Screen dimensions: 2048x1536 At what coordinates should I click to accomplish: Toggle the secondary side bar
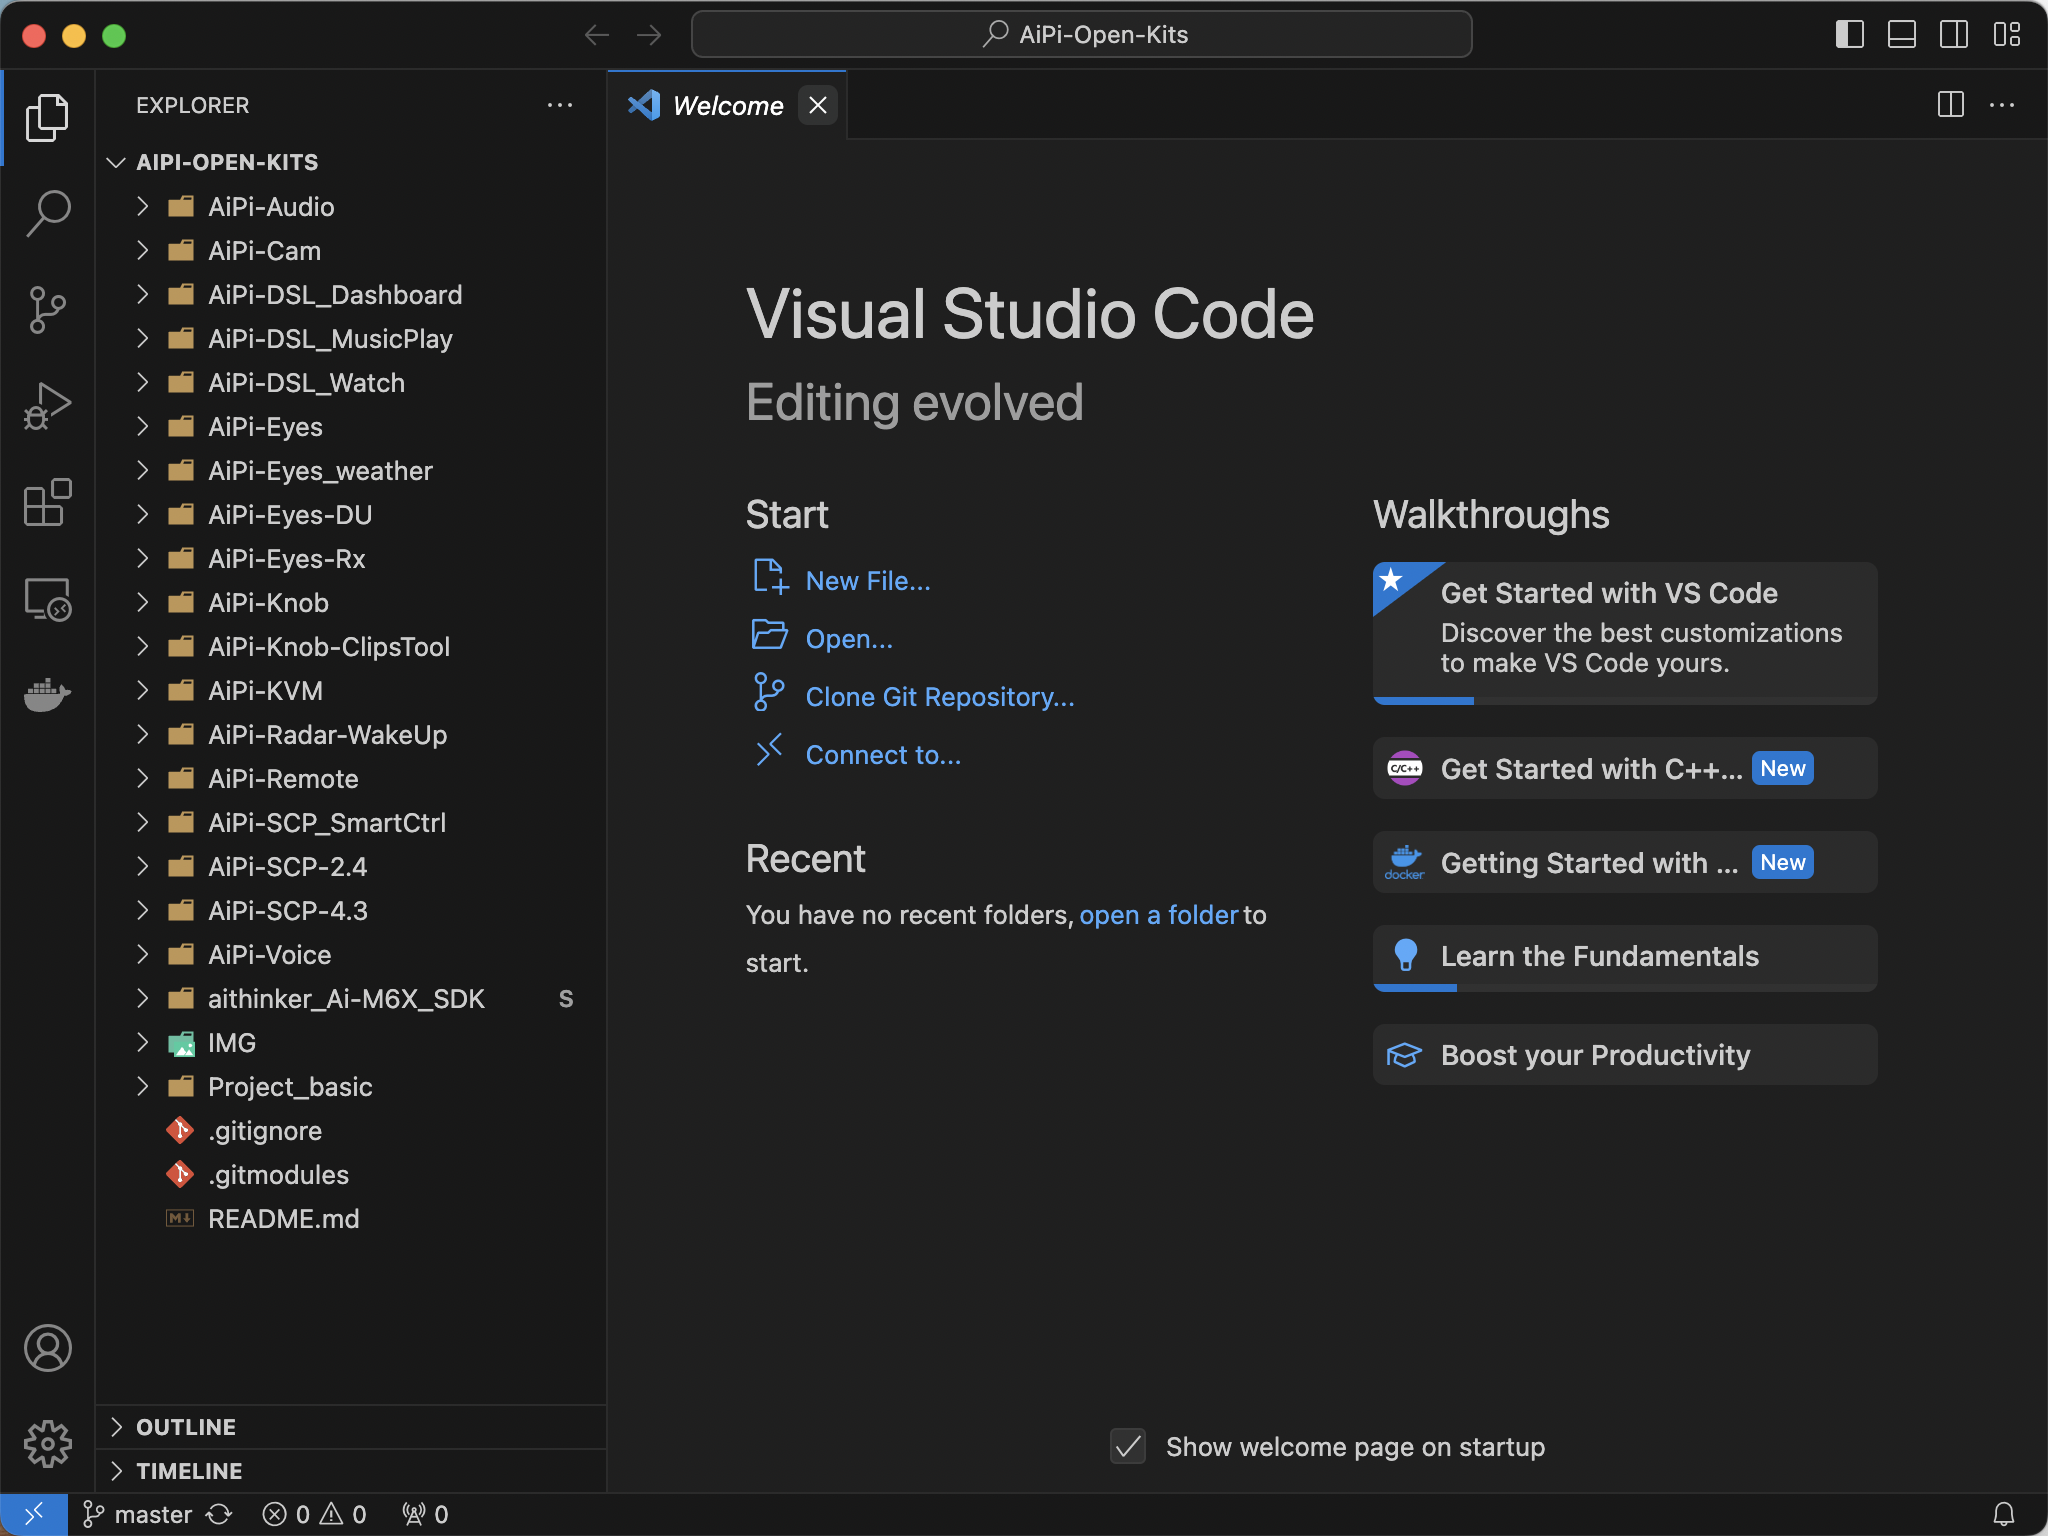1954,35
